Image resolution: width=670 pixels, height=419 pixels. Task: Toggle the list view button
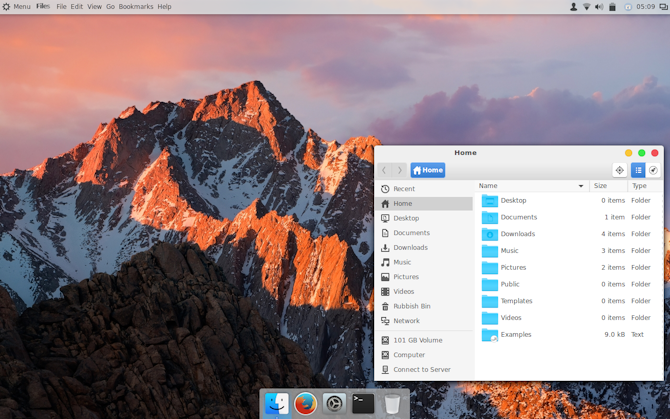(x=638, y=170)
